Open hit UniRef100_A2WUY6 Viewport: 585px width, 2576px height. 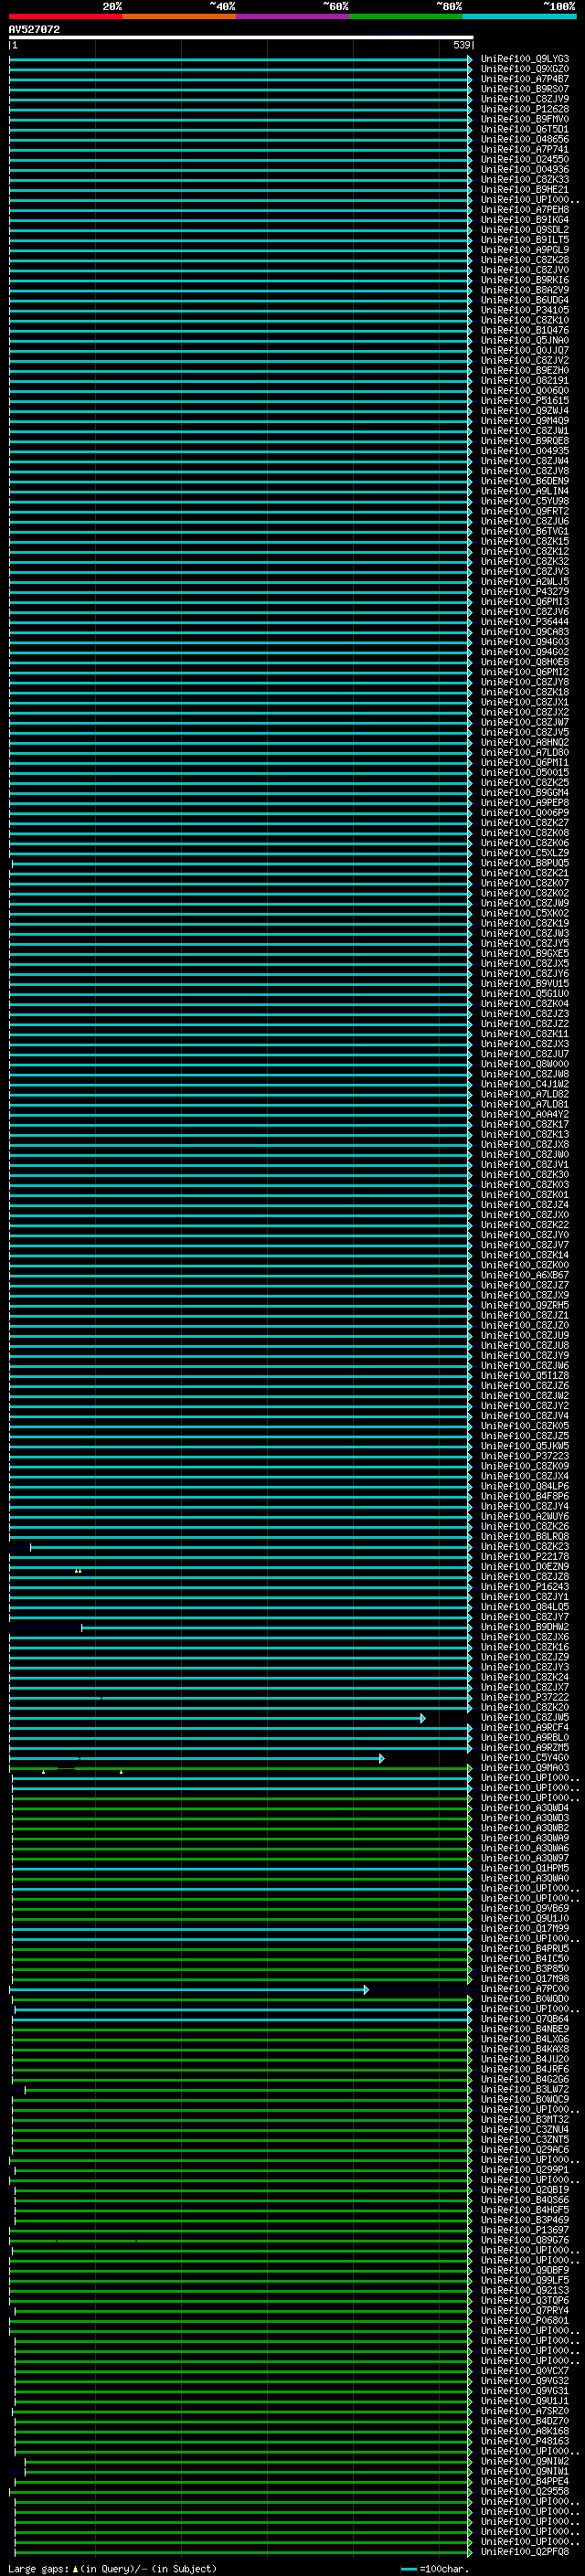click(x=524, y=1517)
